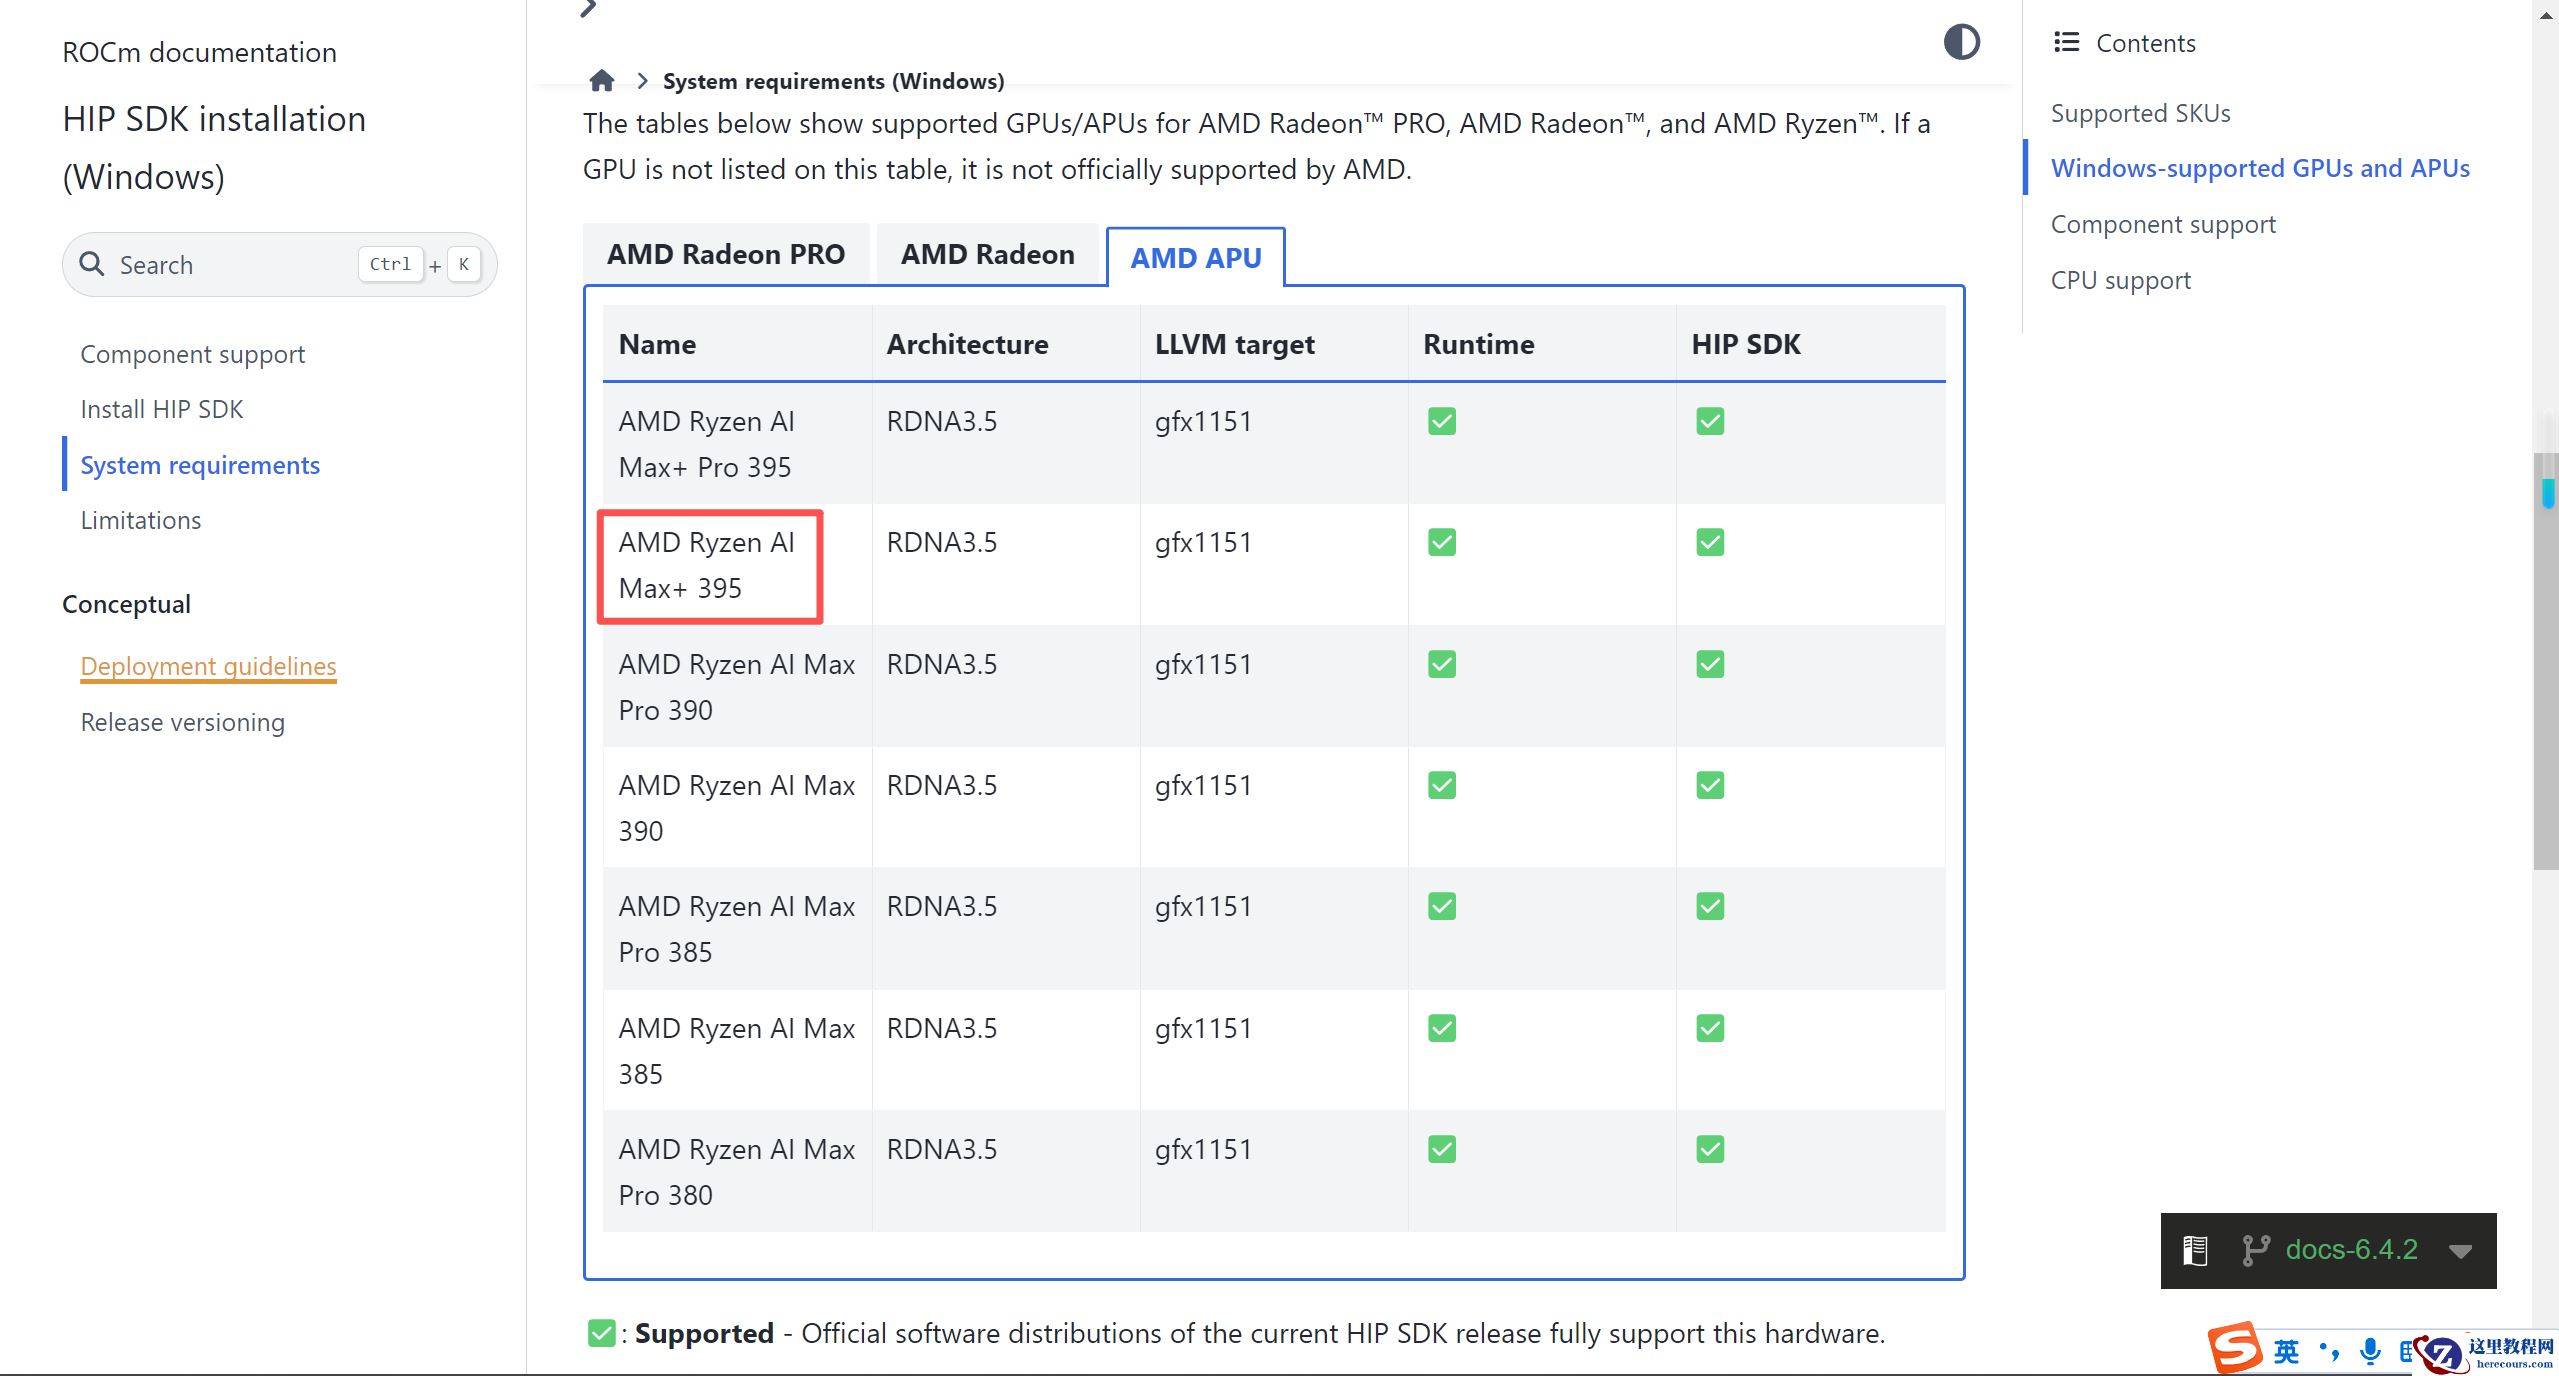This screenshot has width=2559, height=1376.
Task: Switch to the AMD Radeon PRO tab
Action: point(725,254)
